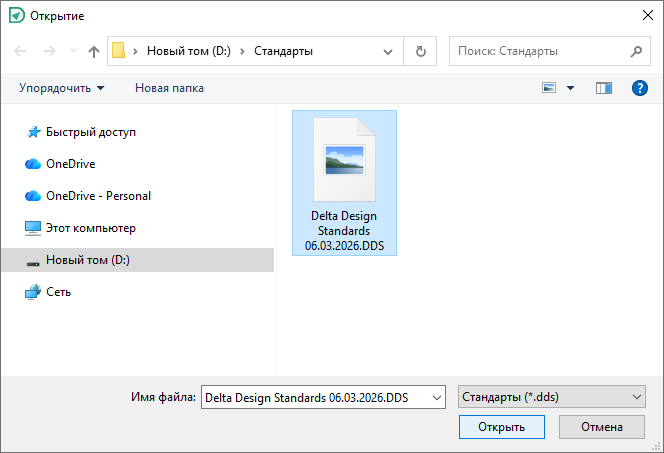Toggle the preview pane
The image size is (664, 453).
tap(604, 88)
